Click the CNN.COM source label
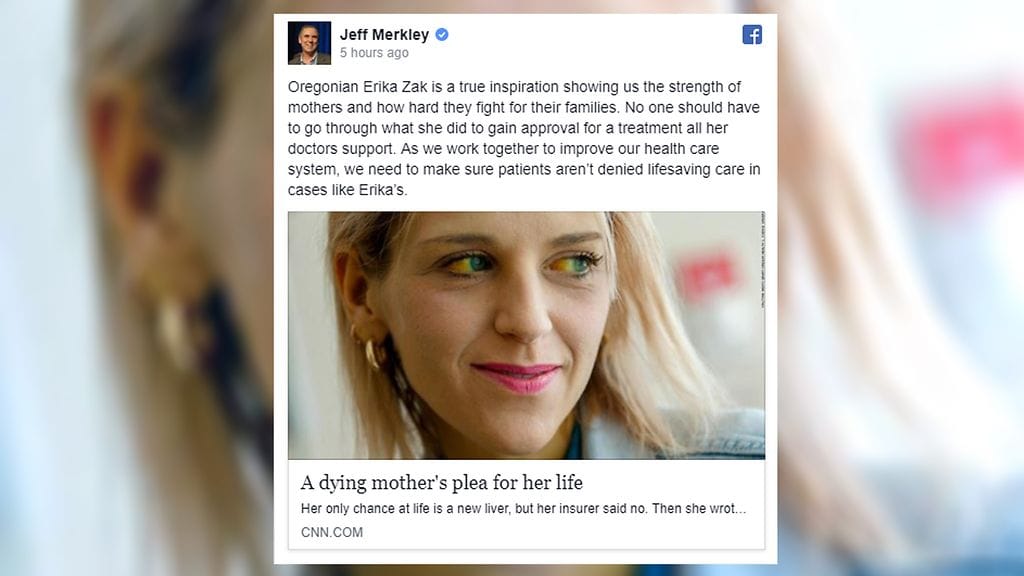 332,532
